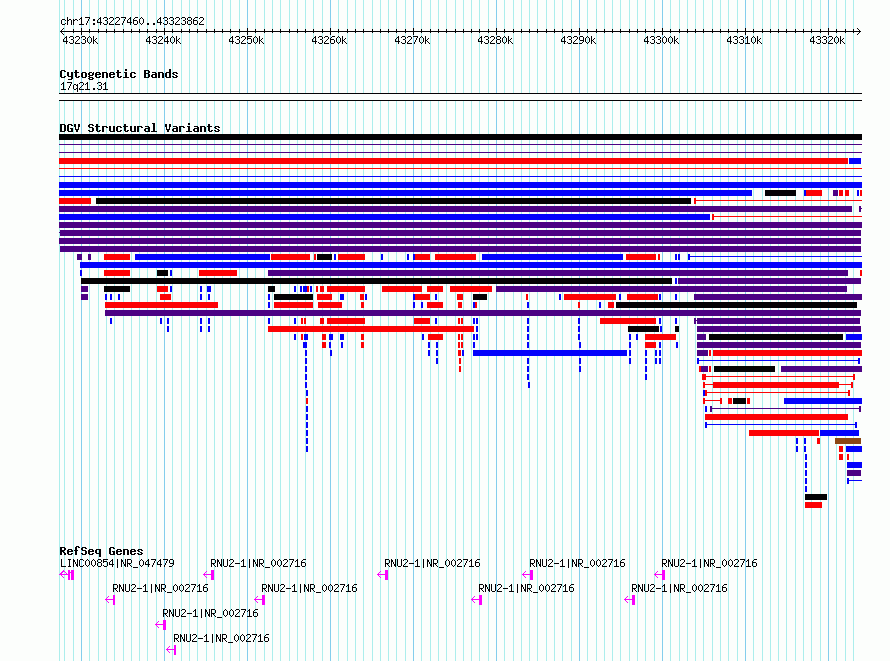
Task: Click the 43300k ruler label
Action: click(661, 40)
